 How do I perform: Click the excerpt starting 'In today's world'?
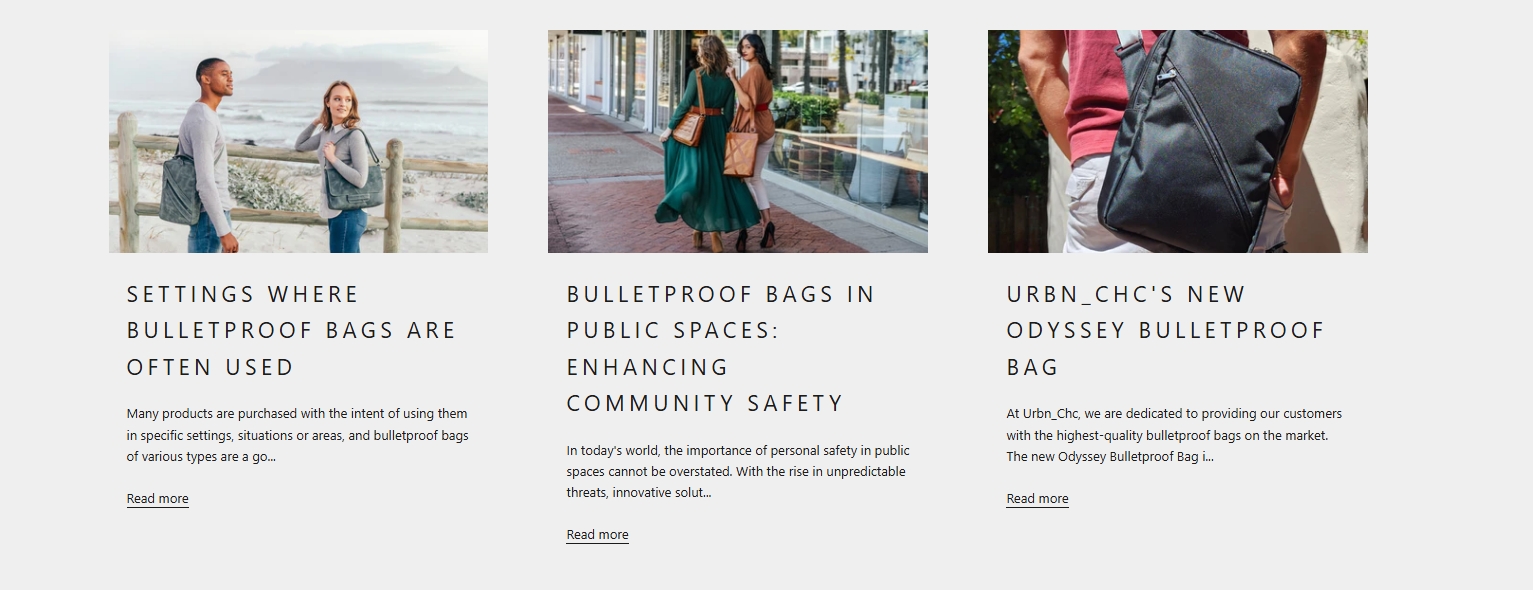[738, 471]
